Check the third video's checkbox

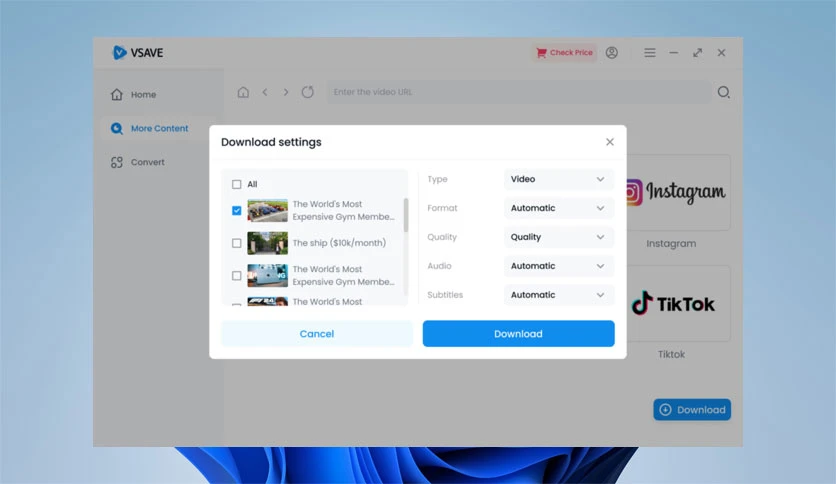coord(236,276)
